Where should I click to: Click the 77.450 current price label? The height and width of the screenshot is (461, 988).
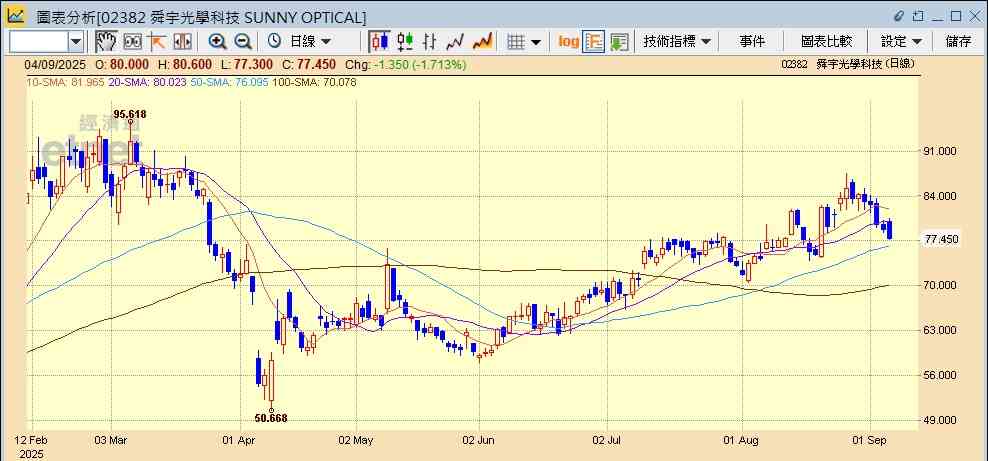(940, 240)
